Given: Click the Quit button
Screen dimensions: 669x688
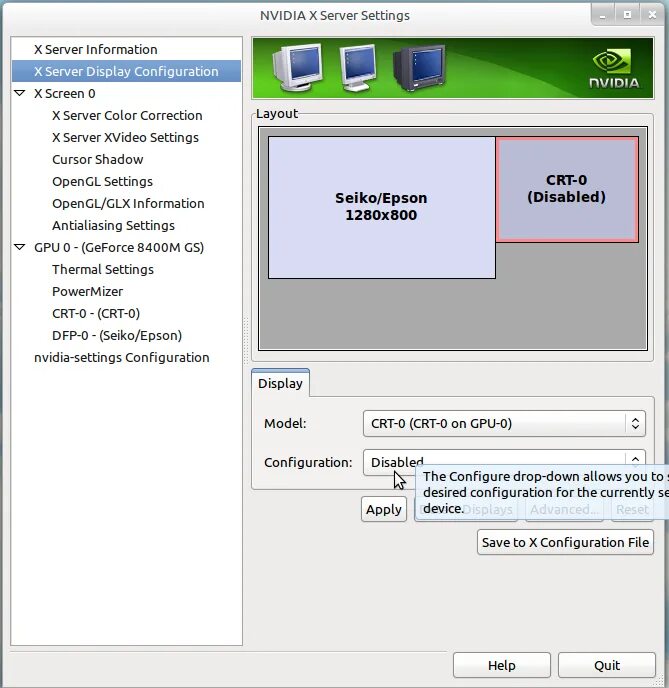Looking at the screenshot, I should [x=607, y=665].
